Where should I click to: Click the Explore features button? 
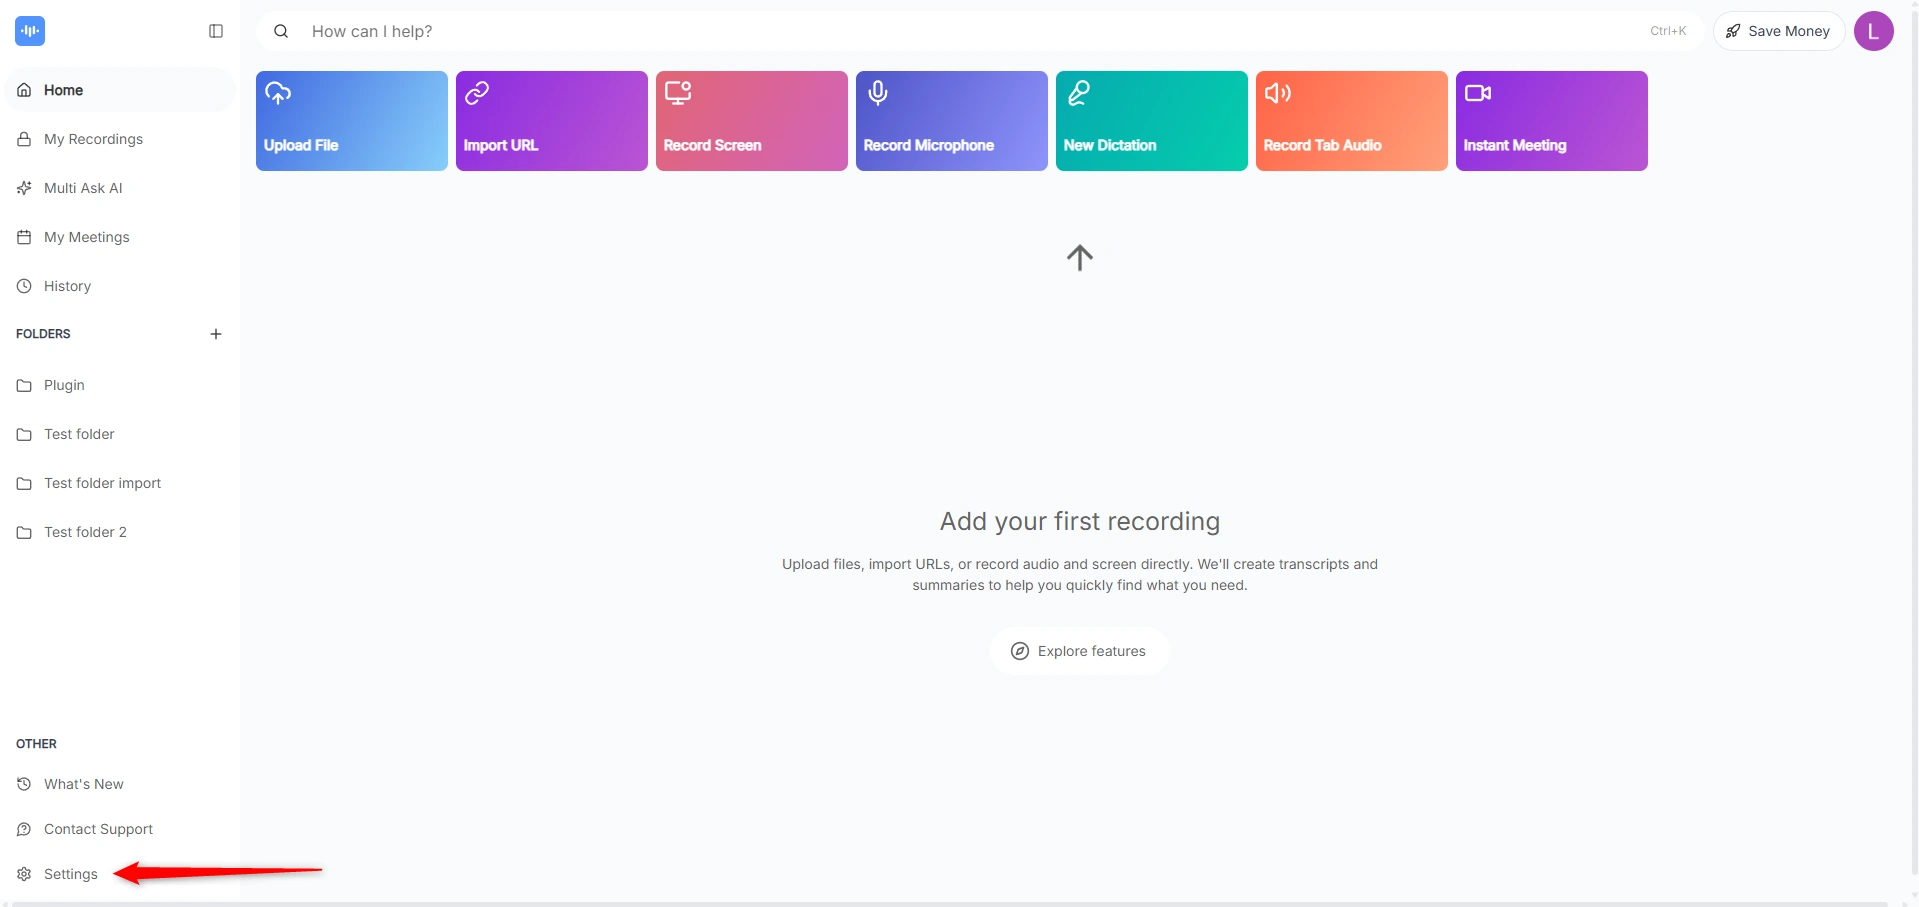pos(1079,650)
